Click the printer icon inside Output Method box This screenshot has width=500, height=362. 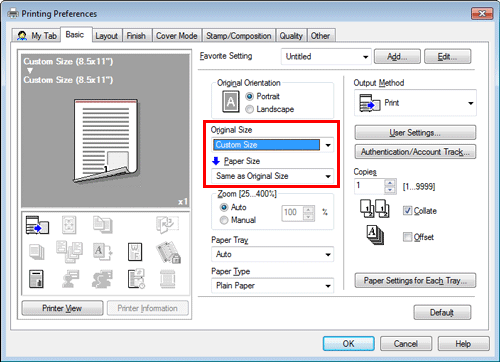tap(369, 103)
